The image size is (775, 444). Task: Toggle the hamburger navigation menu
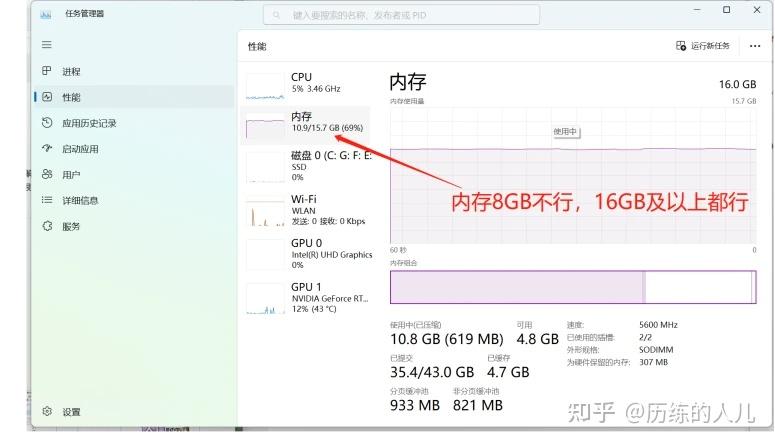point(46,45)
